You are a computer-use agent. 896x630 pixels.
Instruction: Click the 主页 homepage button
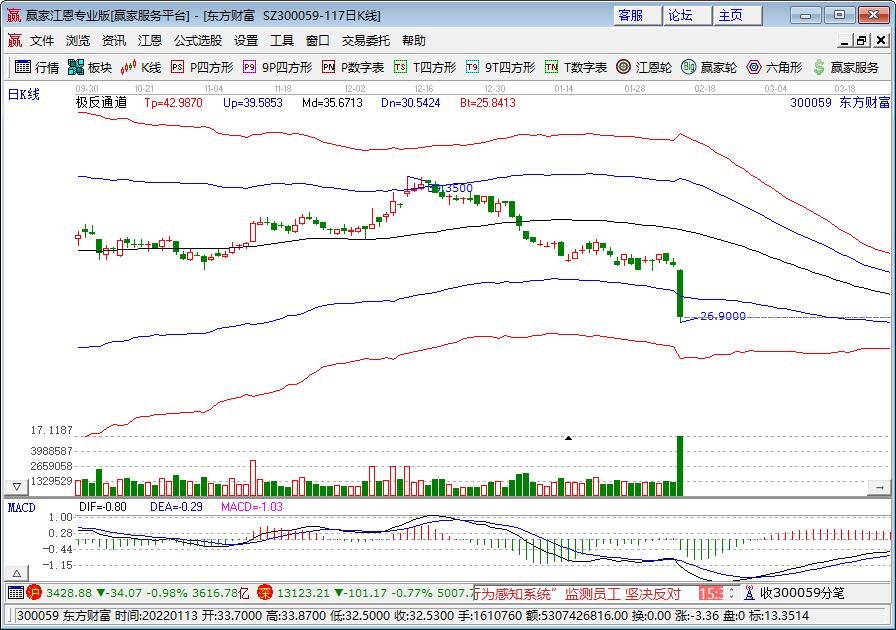pos(737,15)
